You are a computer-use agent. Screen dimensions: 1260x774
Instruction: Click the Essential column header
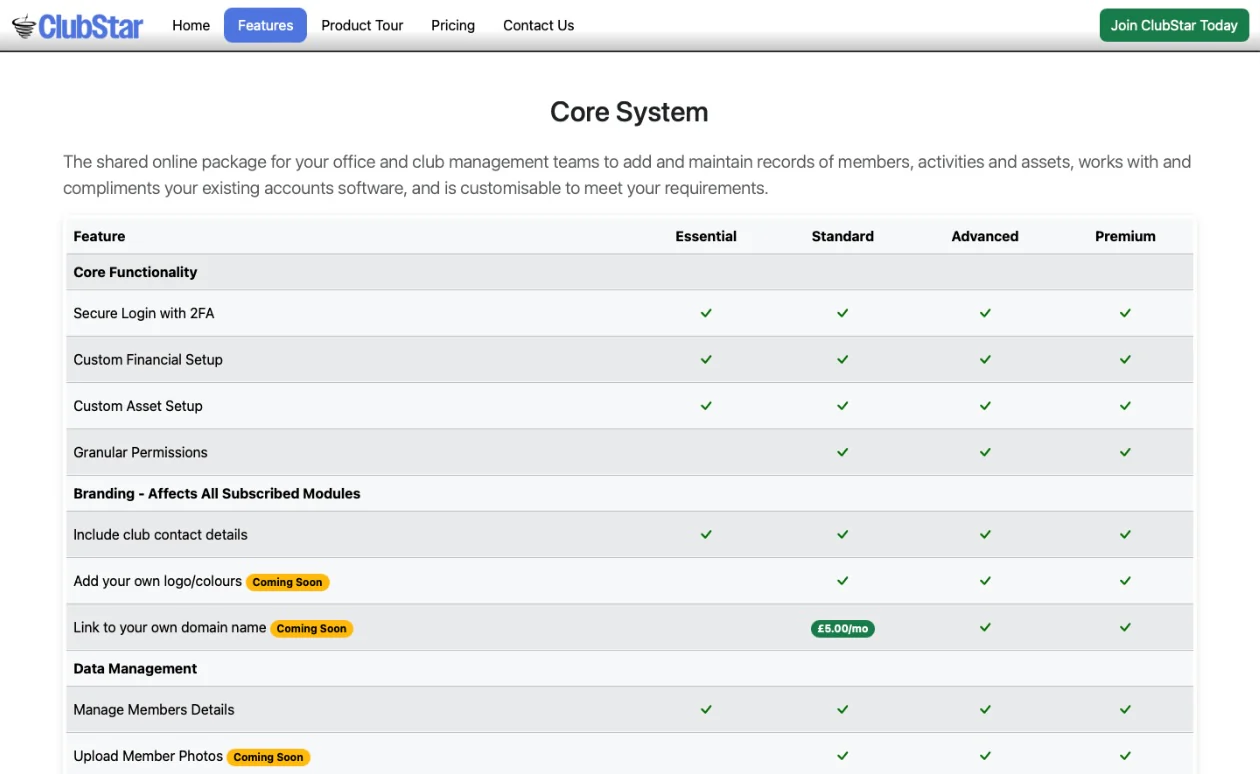(x=706, y=236)
